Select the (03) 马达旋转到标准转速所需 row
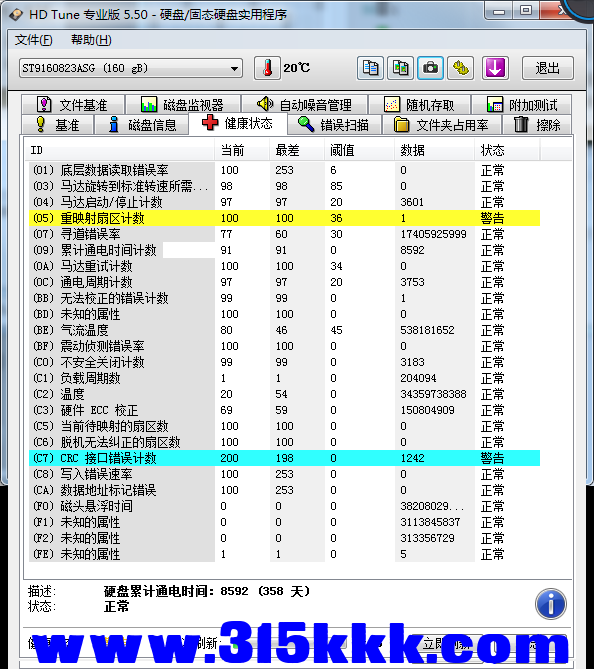Screen dimensions: 594x669 (284, 186)
